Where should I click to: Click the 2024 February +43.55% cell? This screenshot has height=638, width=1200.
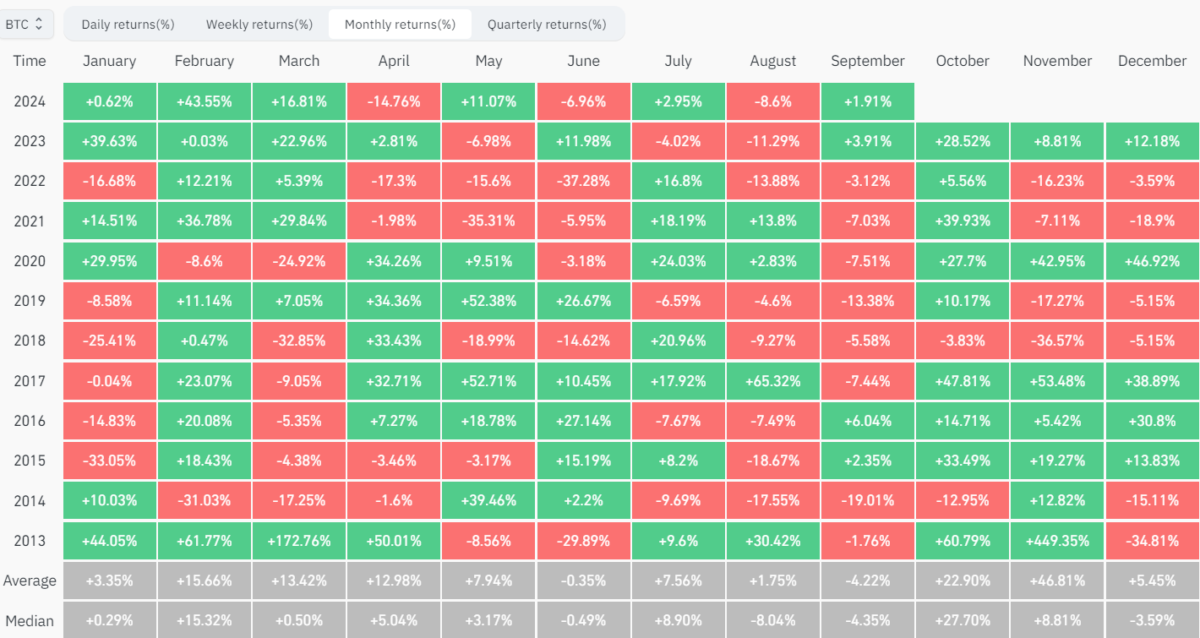(204, 101)
